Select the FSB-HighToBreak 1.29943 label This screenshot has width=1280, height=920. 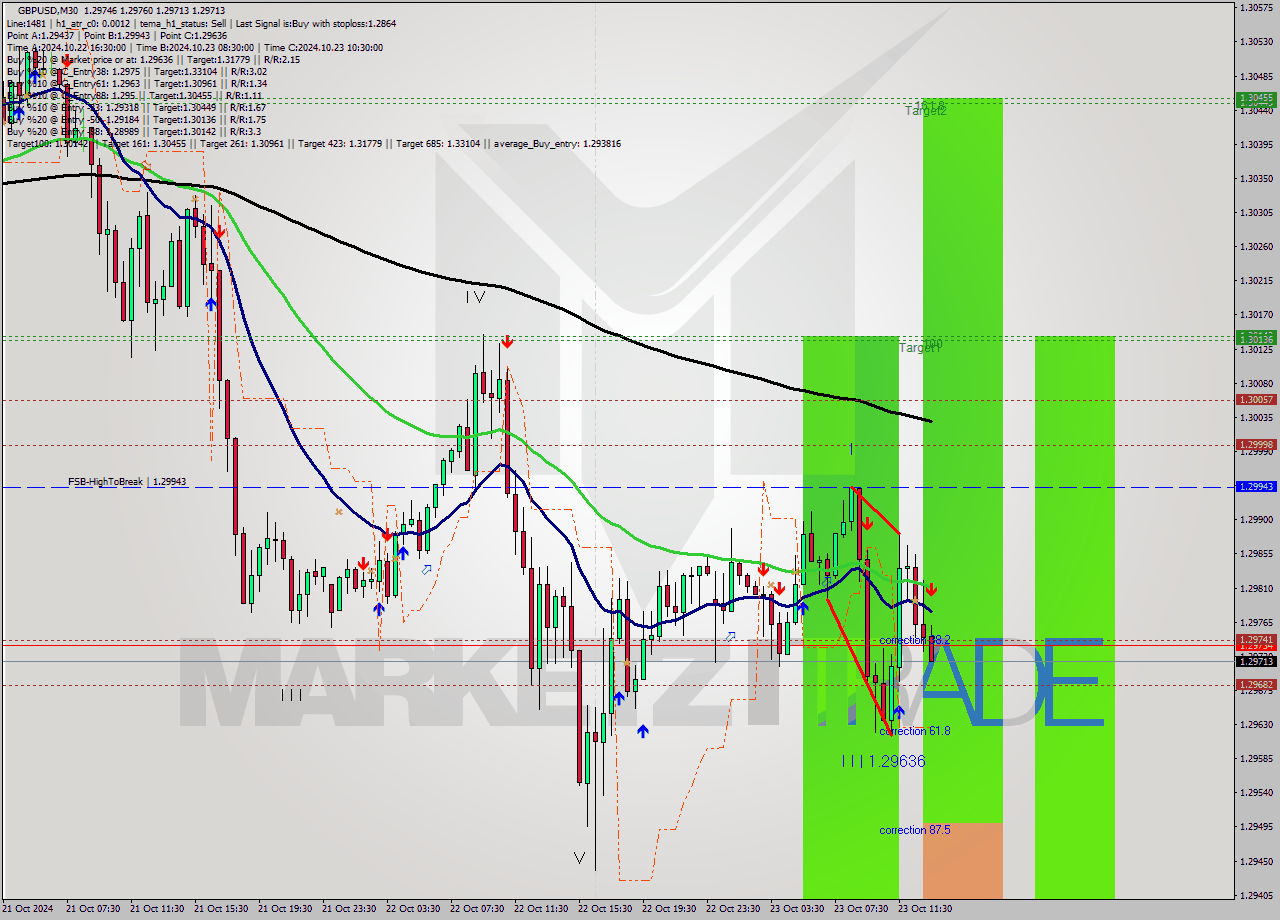tap(127, 482)
